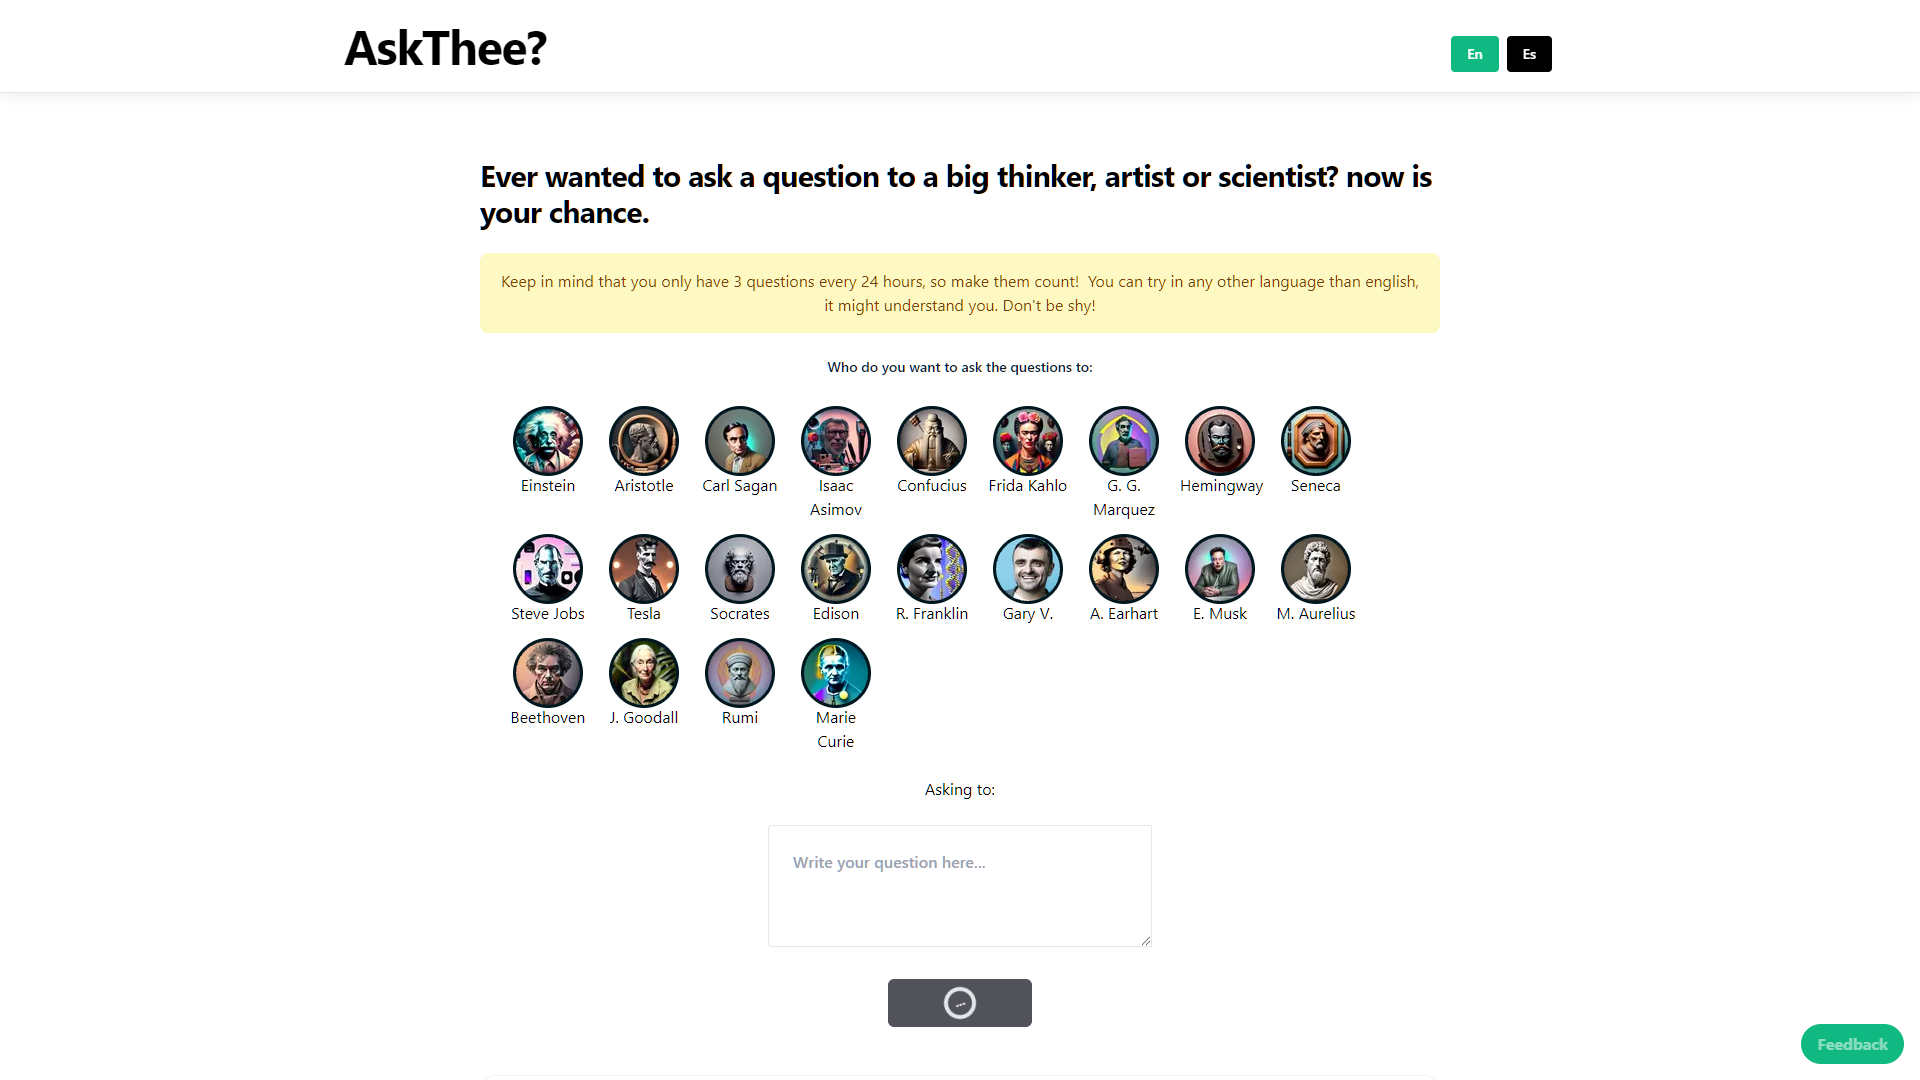Switch the site language to Spanish
Screen dimensions: 1920x1080
[x=1528, y=53]
